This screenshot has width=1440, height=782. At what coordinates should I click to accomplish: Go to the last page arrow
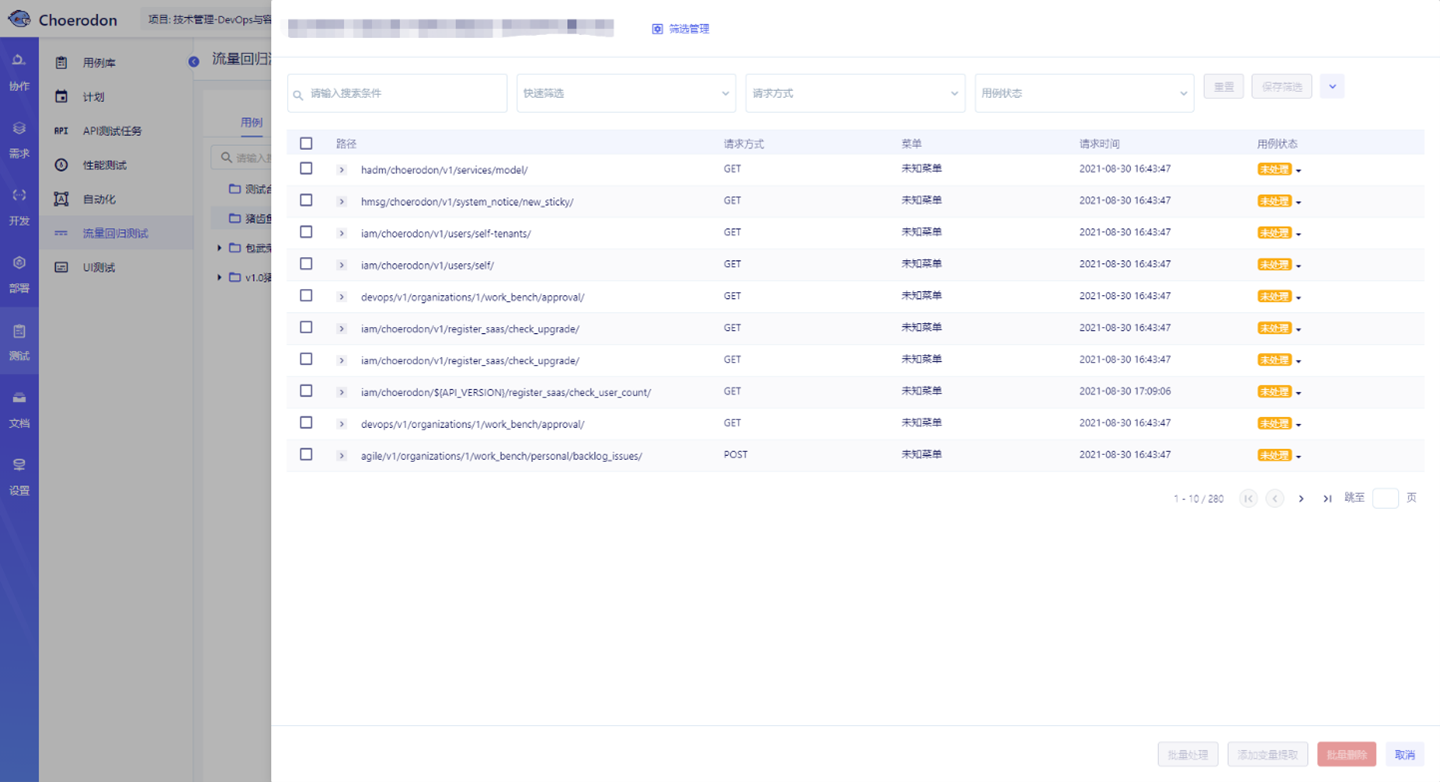[1327, 498]
